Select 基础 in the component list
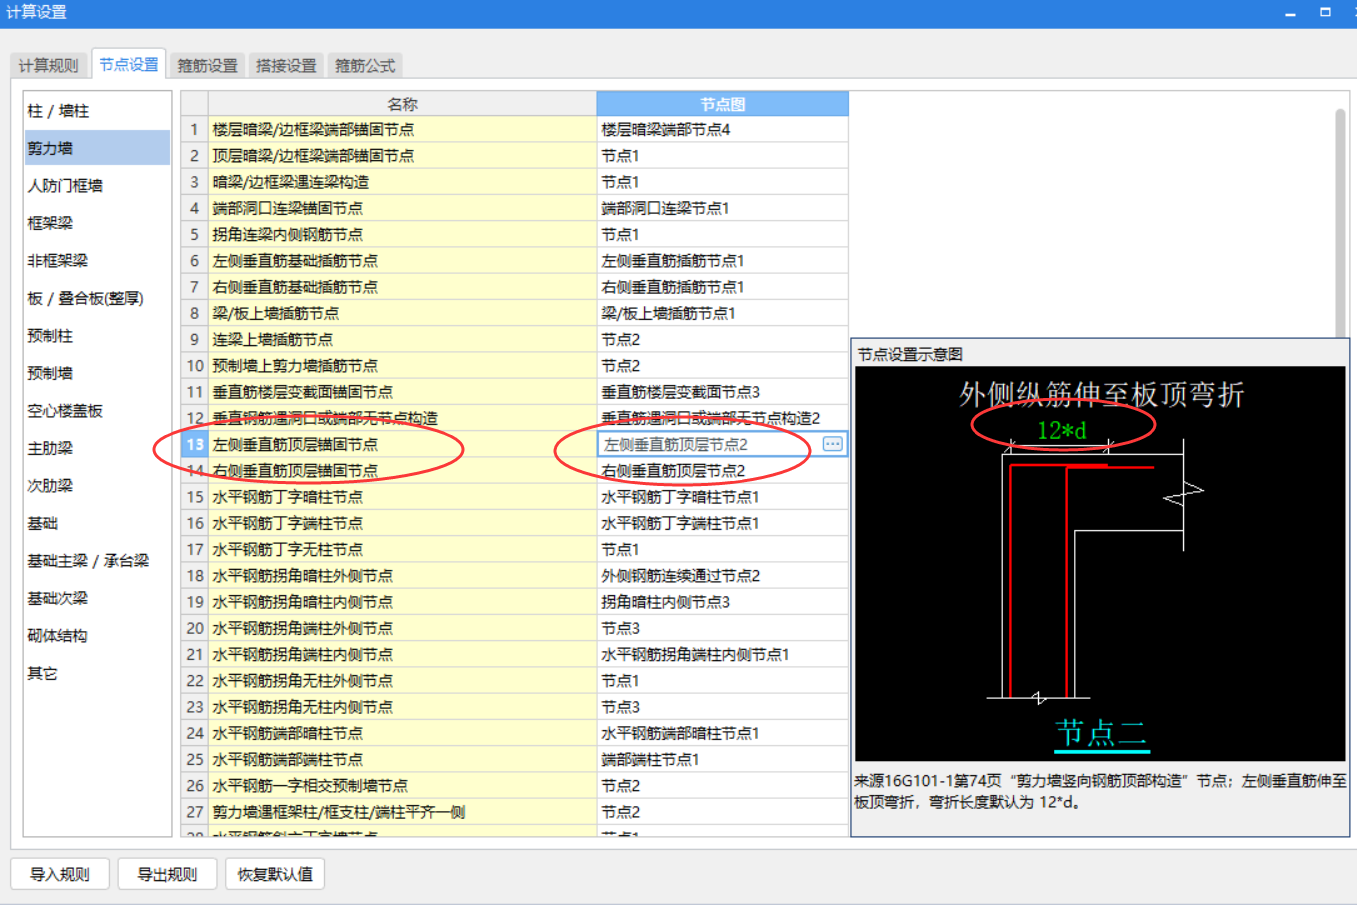 click(97, 523)
